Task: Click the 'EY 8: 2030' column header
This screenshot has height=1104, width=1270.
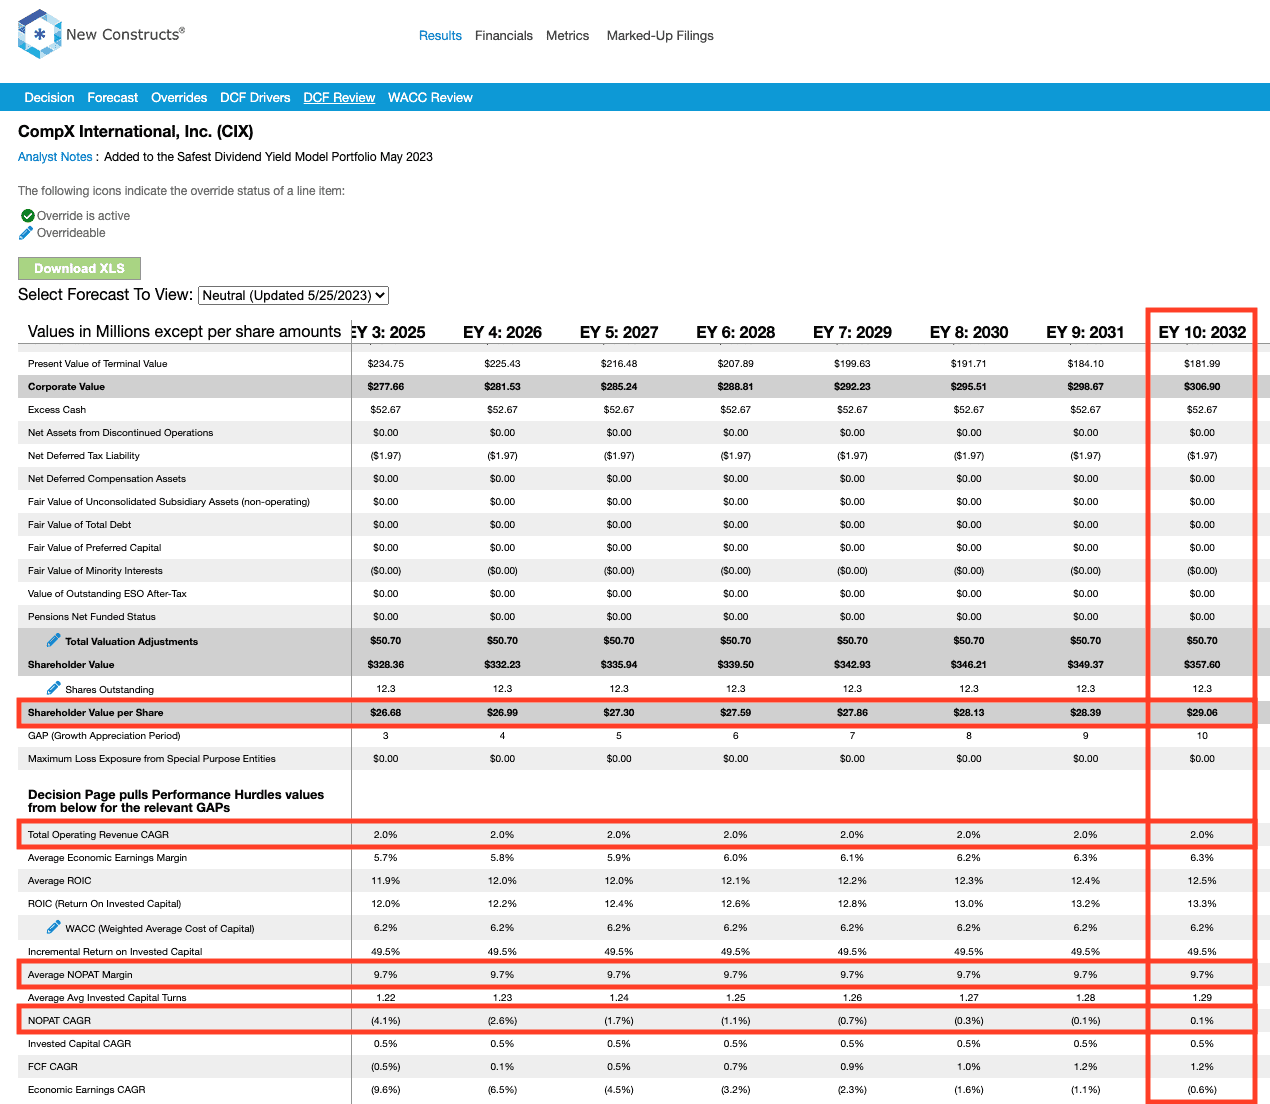Action: 969,332
